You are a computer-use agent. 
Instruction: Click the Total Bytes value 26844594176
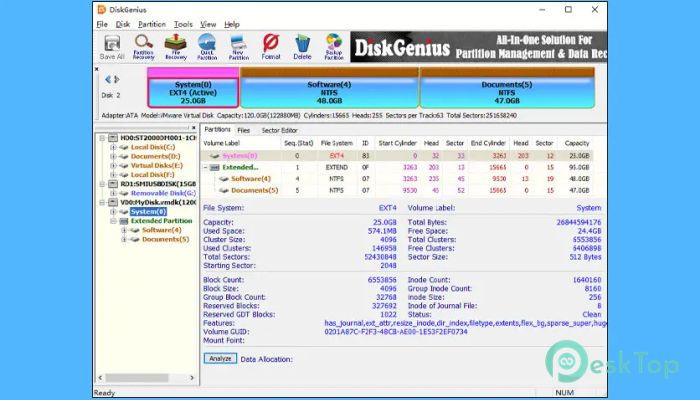click(579, 222)
